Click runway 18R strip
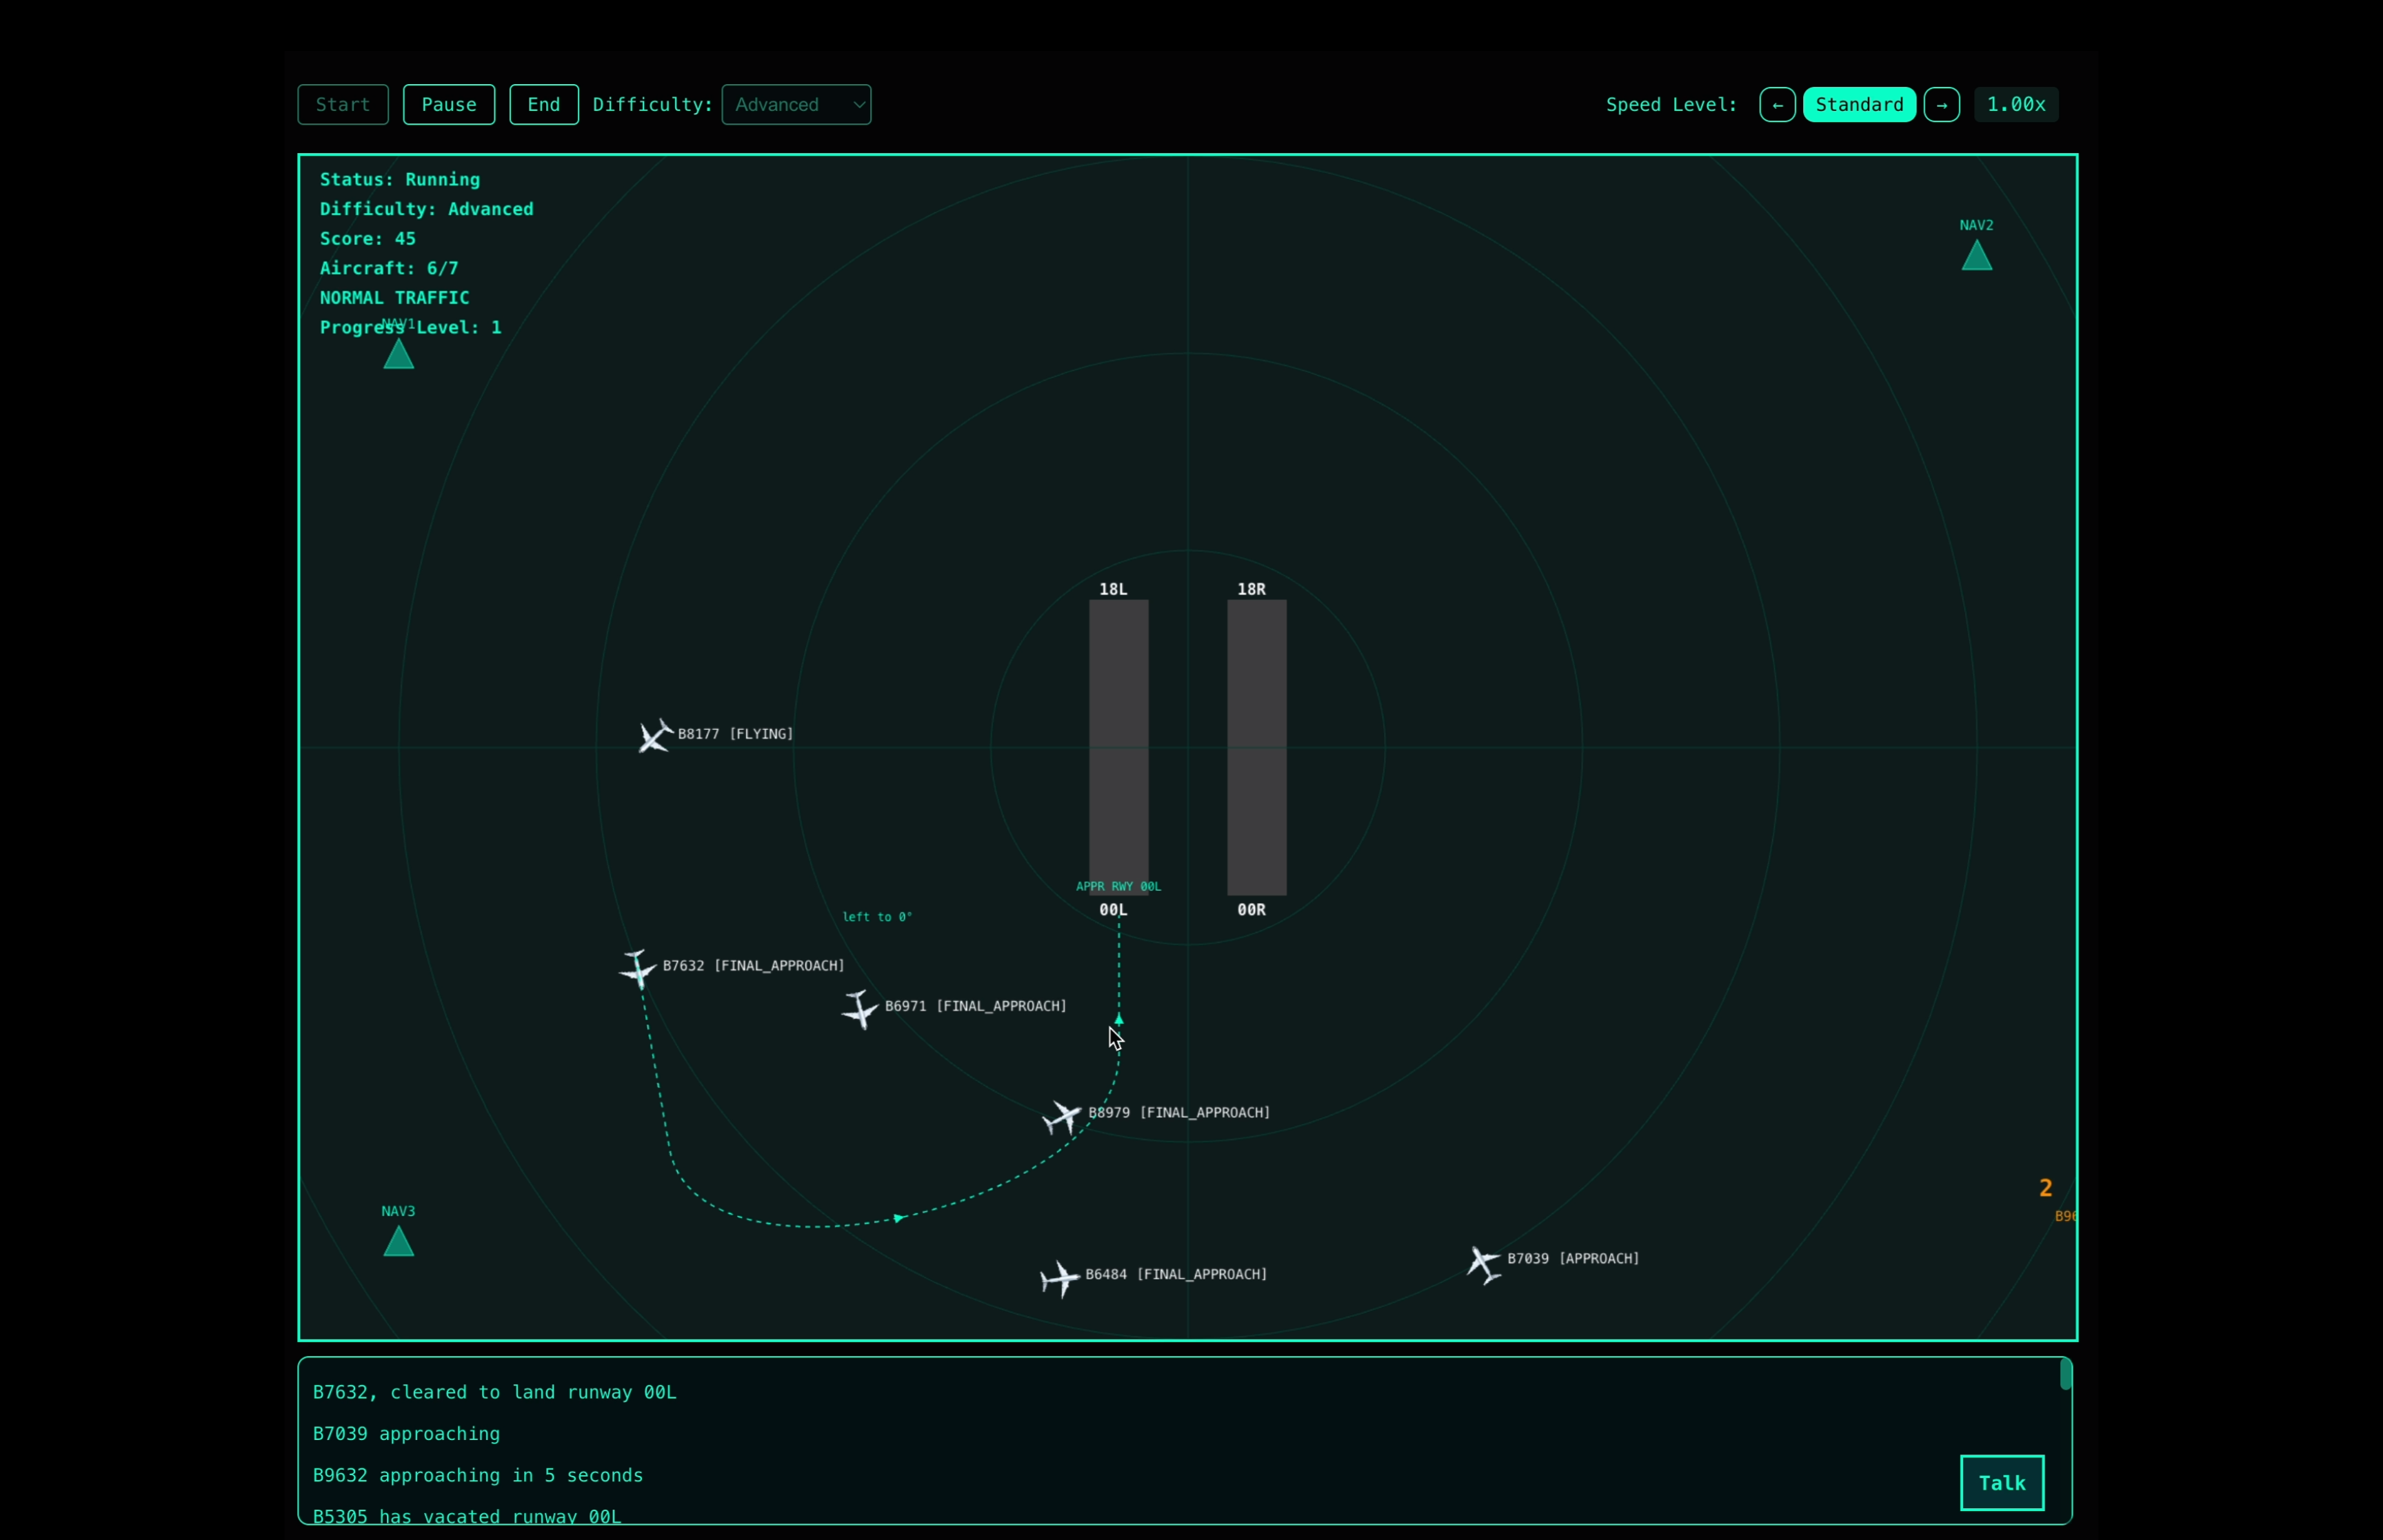Viewport: 2383px width, 1540px height. 1256,747
